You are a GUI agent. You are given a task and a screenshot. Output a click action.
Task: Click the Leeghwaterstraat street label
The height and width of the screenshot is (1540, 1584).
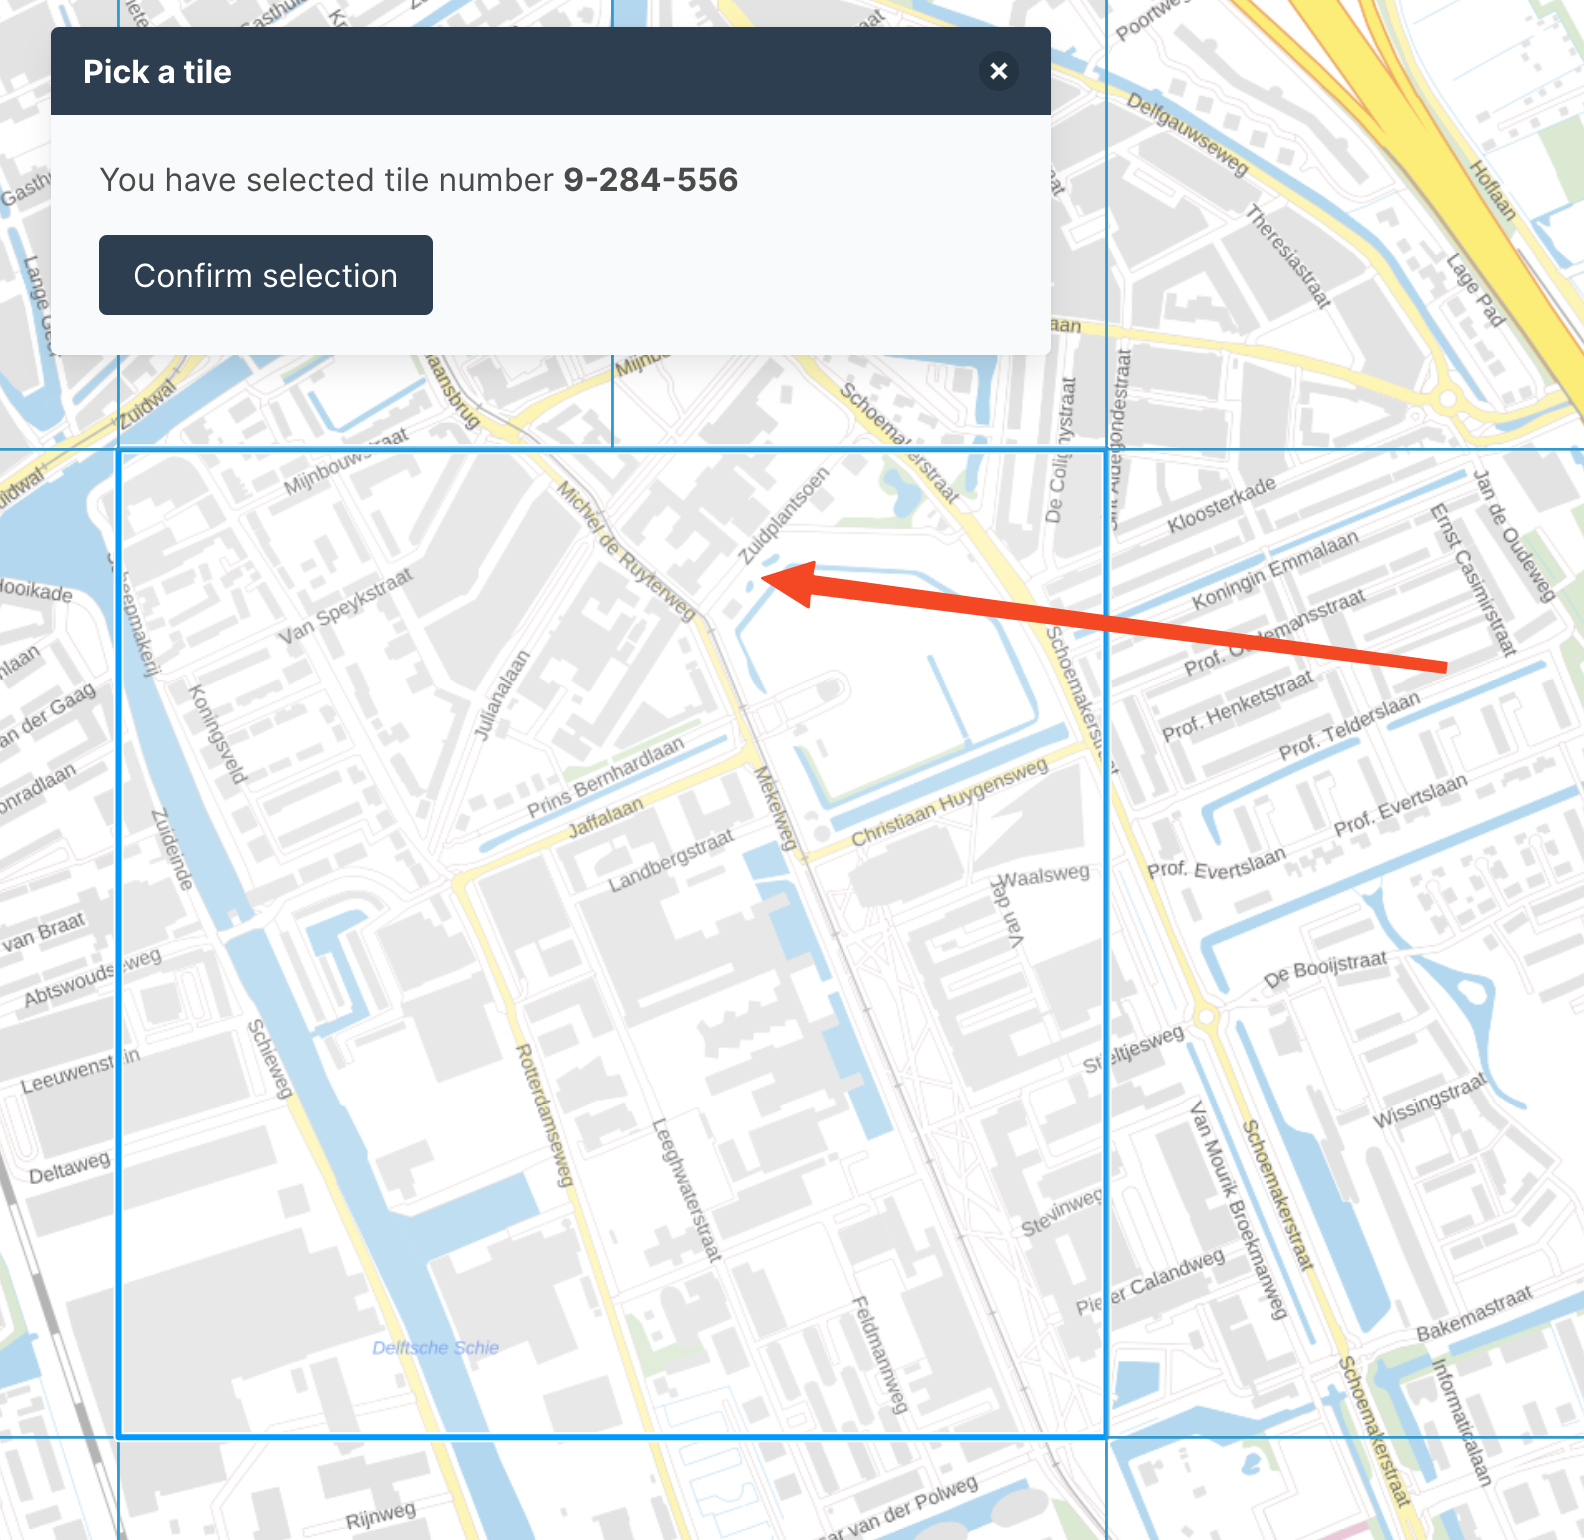pos(686,1189)
